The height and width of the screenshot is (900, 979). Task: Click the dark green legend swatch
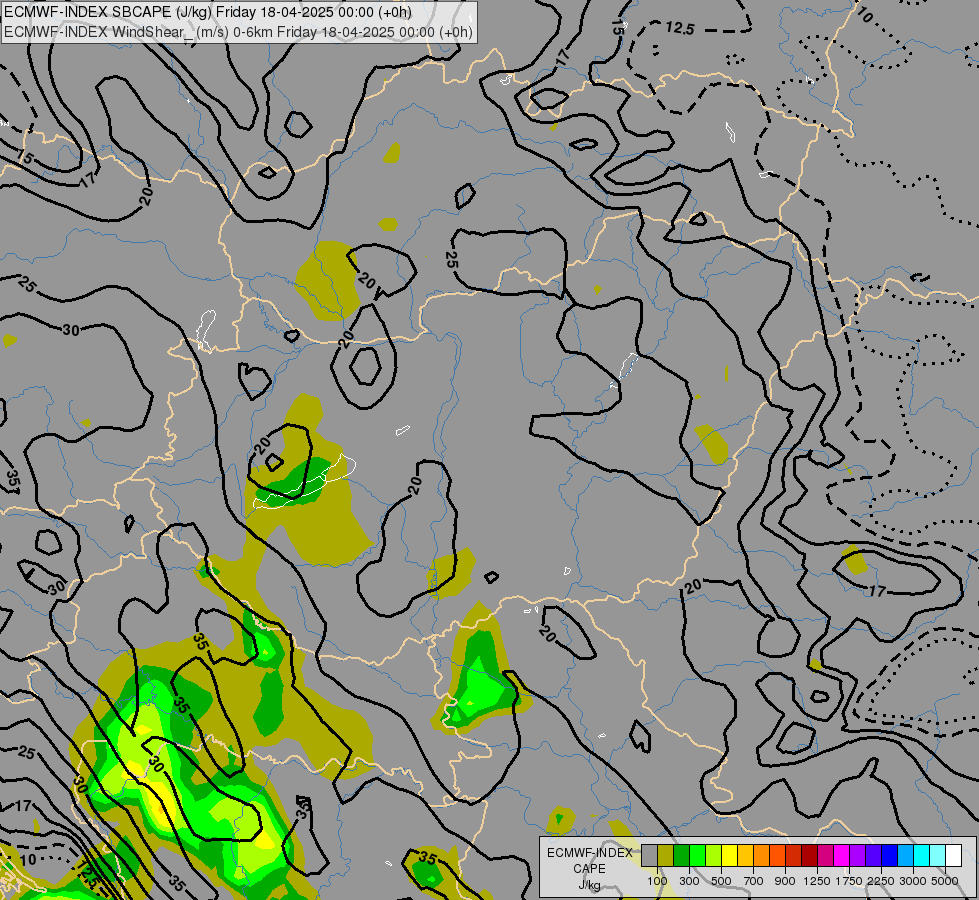click(682, 855)
